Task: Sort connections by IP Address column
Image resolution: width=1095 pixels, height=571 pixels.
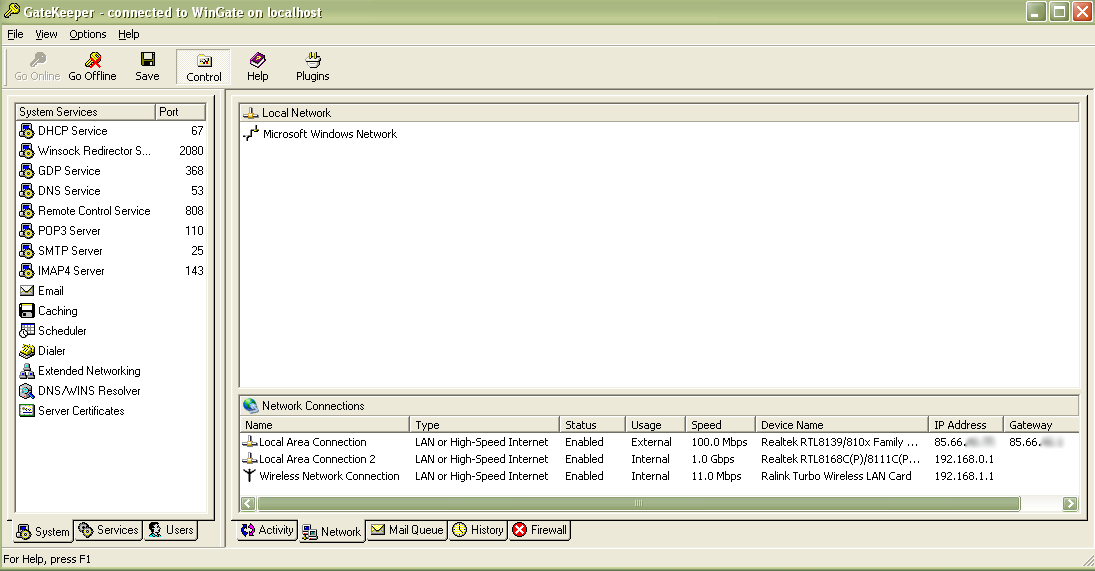Action: pos(966,425)
